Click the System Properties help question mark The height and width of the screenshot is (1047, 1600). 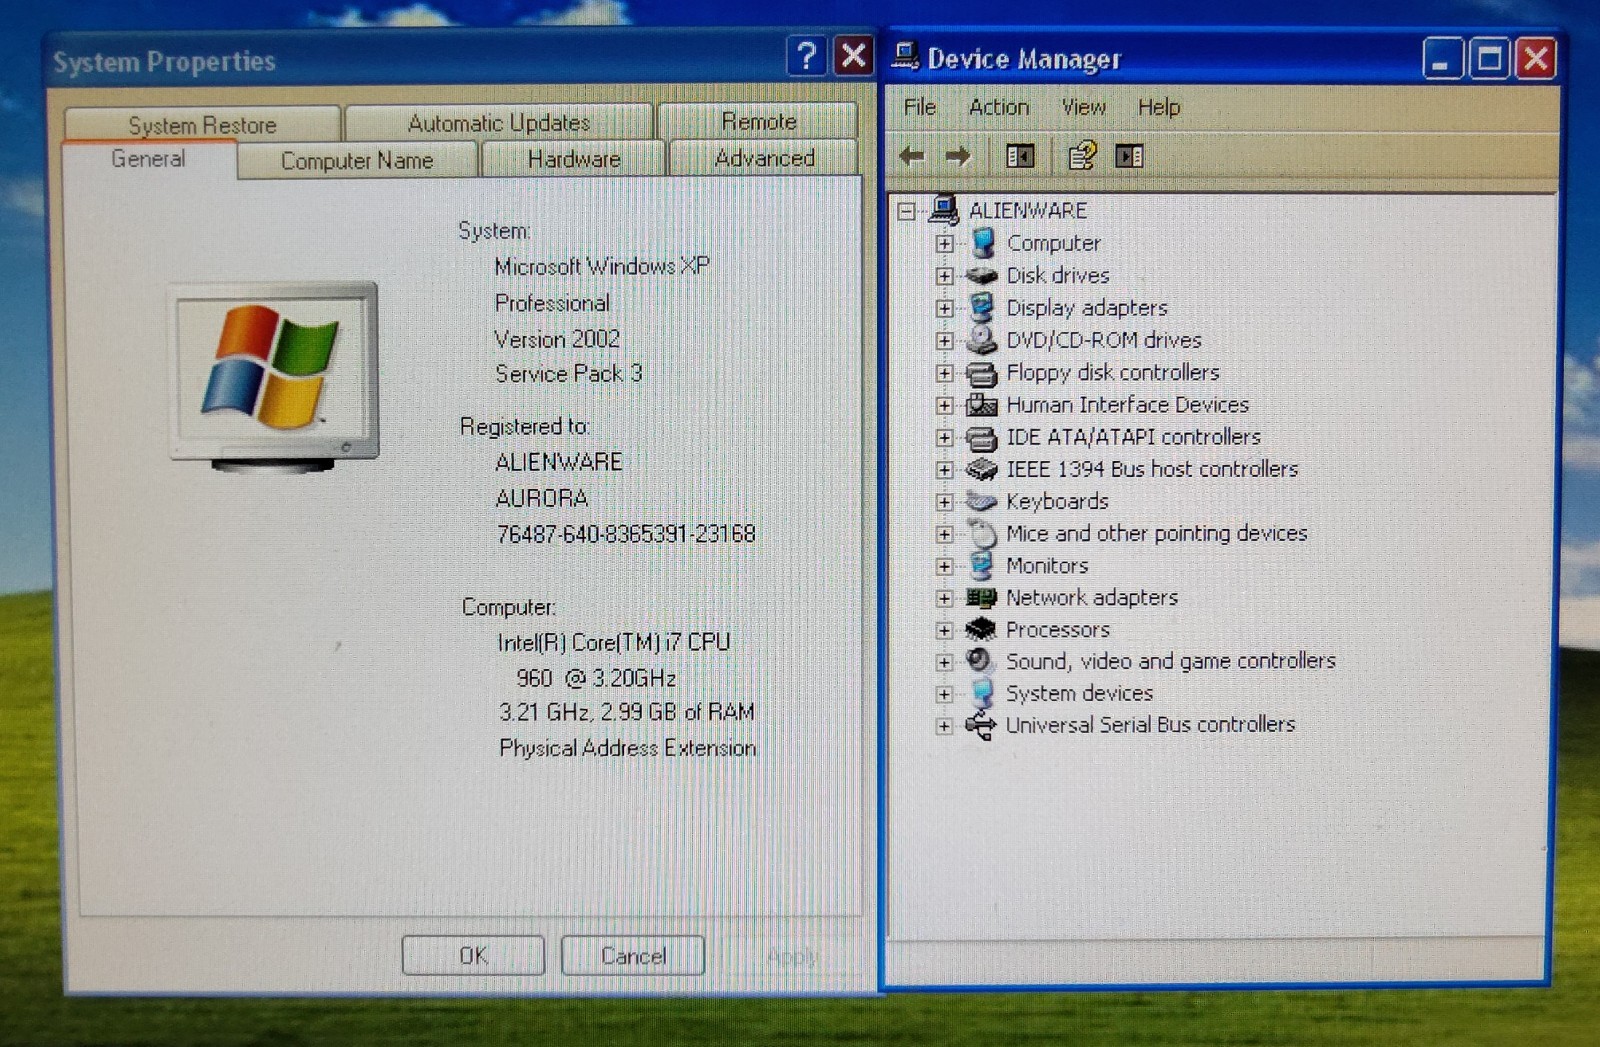[x=806, y=55]
